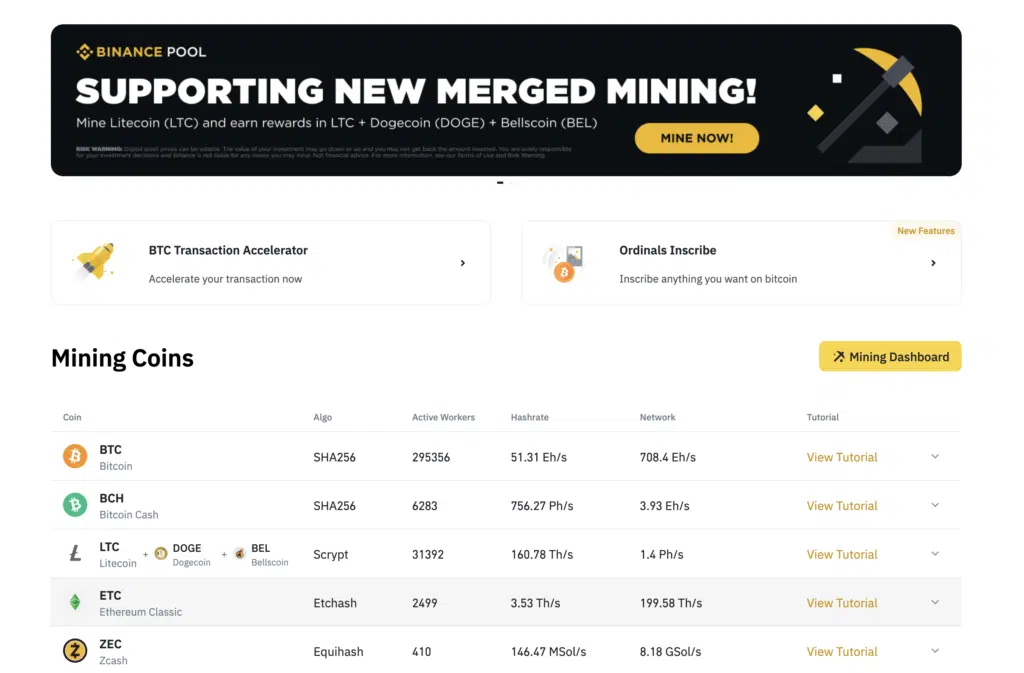
Task: Expand the Zcash row details
Action: pyautogui.click(x=935, y=651)
